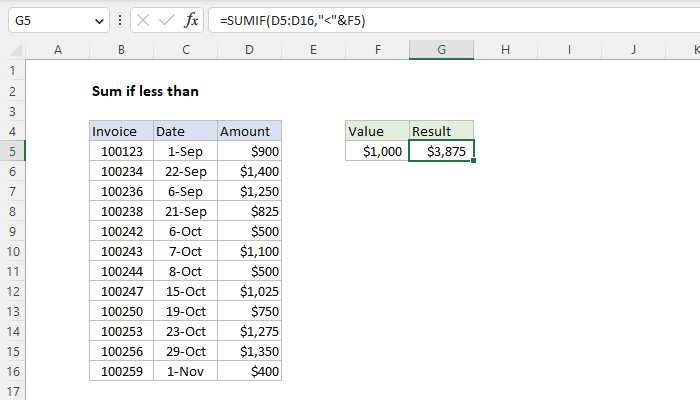
Task: Select the Value cell containing $1,000
Action: (377, 151)
